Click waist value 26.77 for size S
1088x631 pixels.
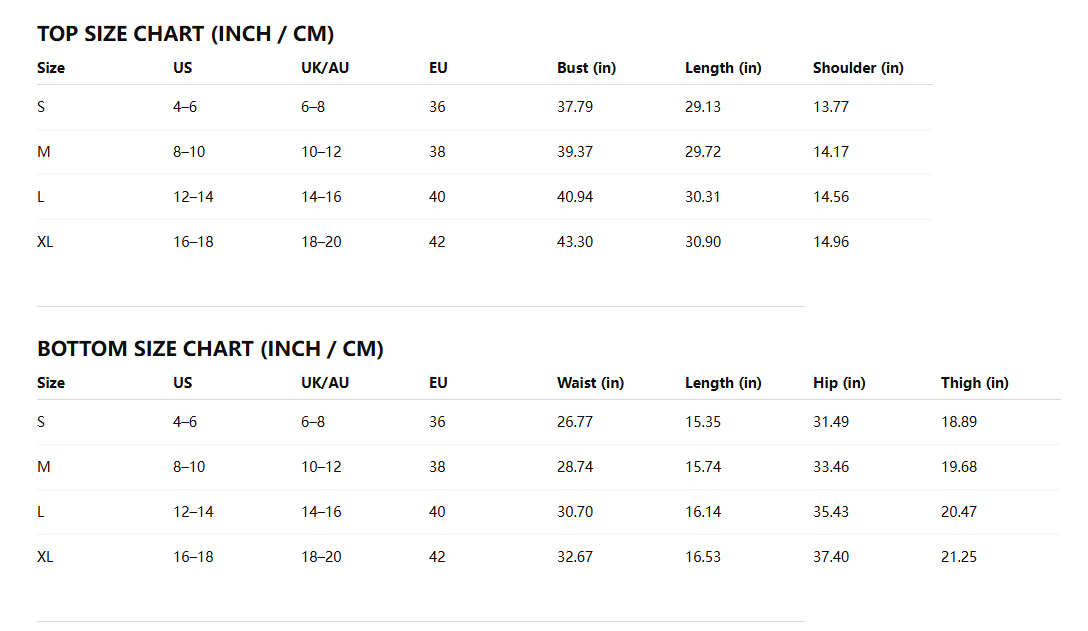575,422
